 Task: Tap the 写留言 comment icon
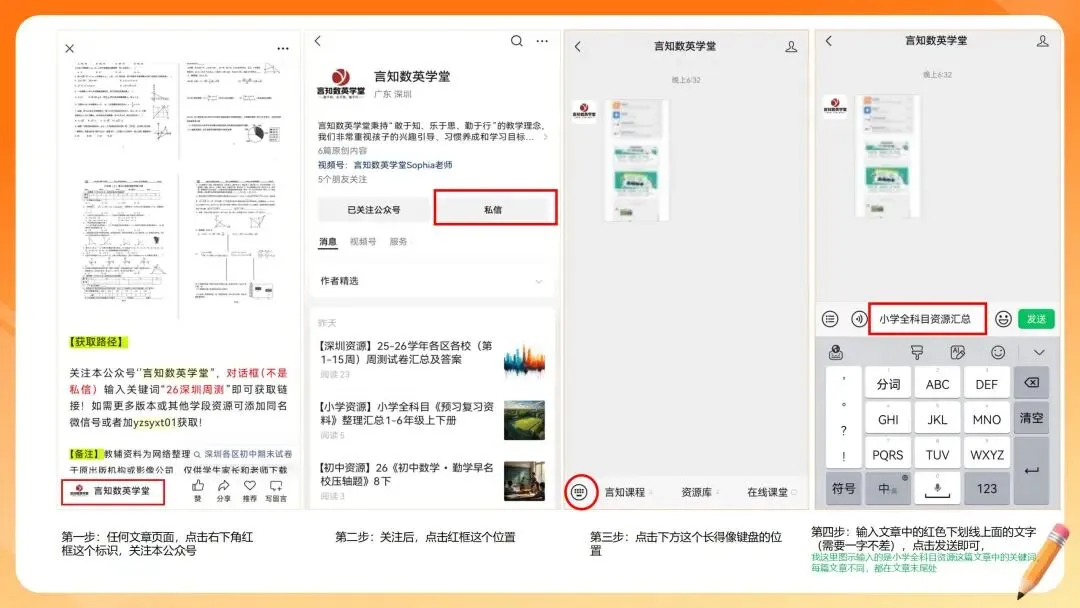(x=276, y=485)
